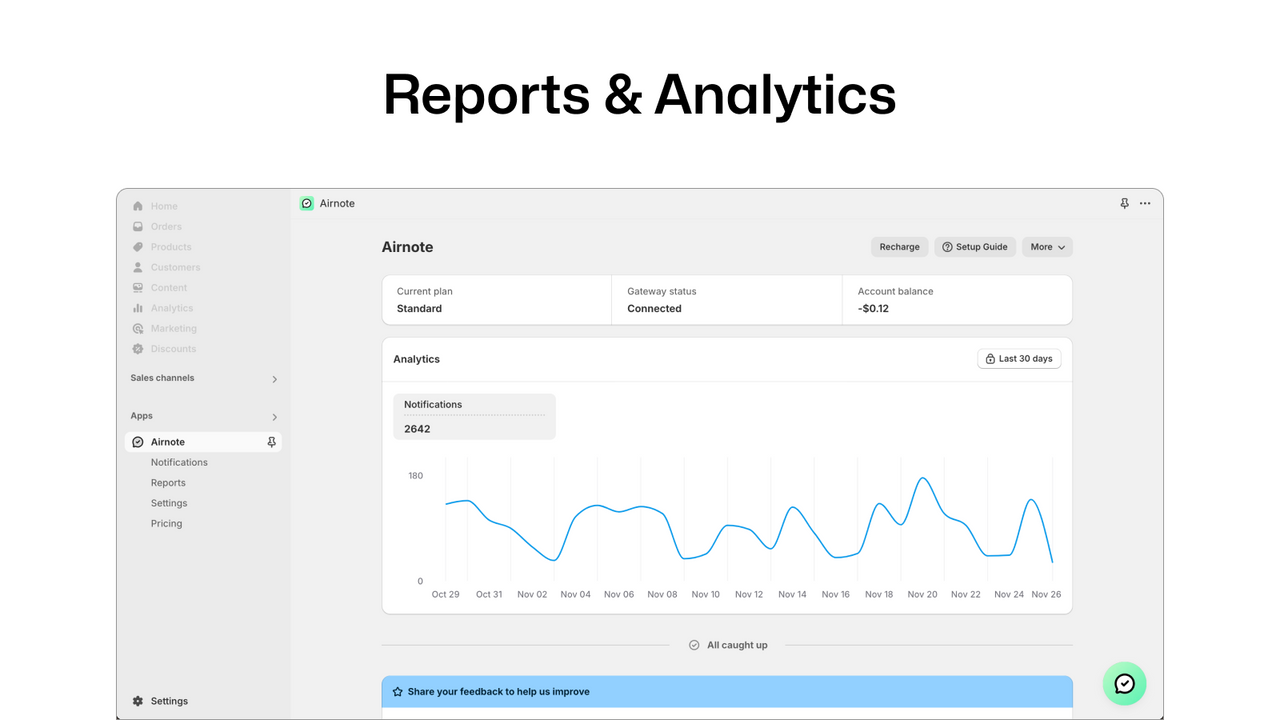Click the share your feedback banner
This screenshot has width=1280, height=720.
(727, 691)
